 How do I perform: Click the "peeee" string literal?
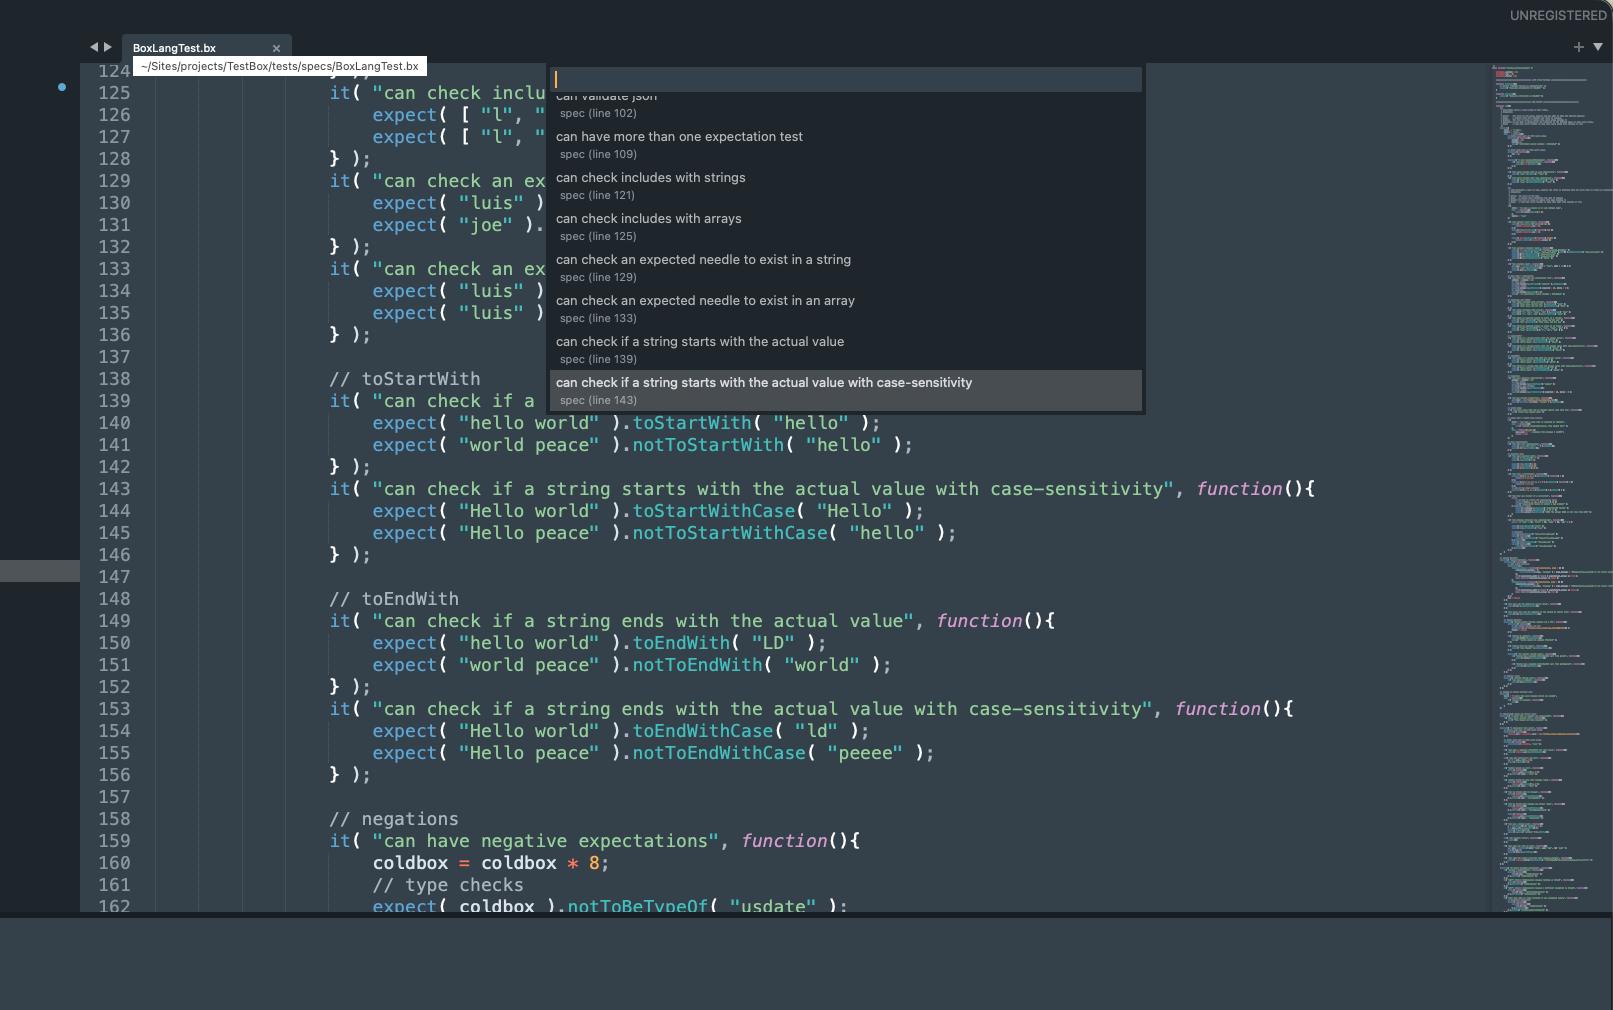click(865, 753)
